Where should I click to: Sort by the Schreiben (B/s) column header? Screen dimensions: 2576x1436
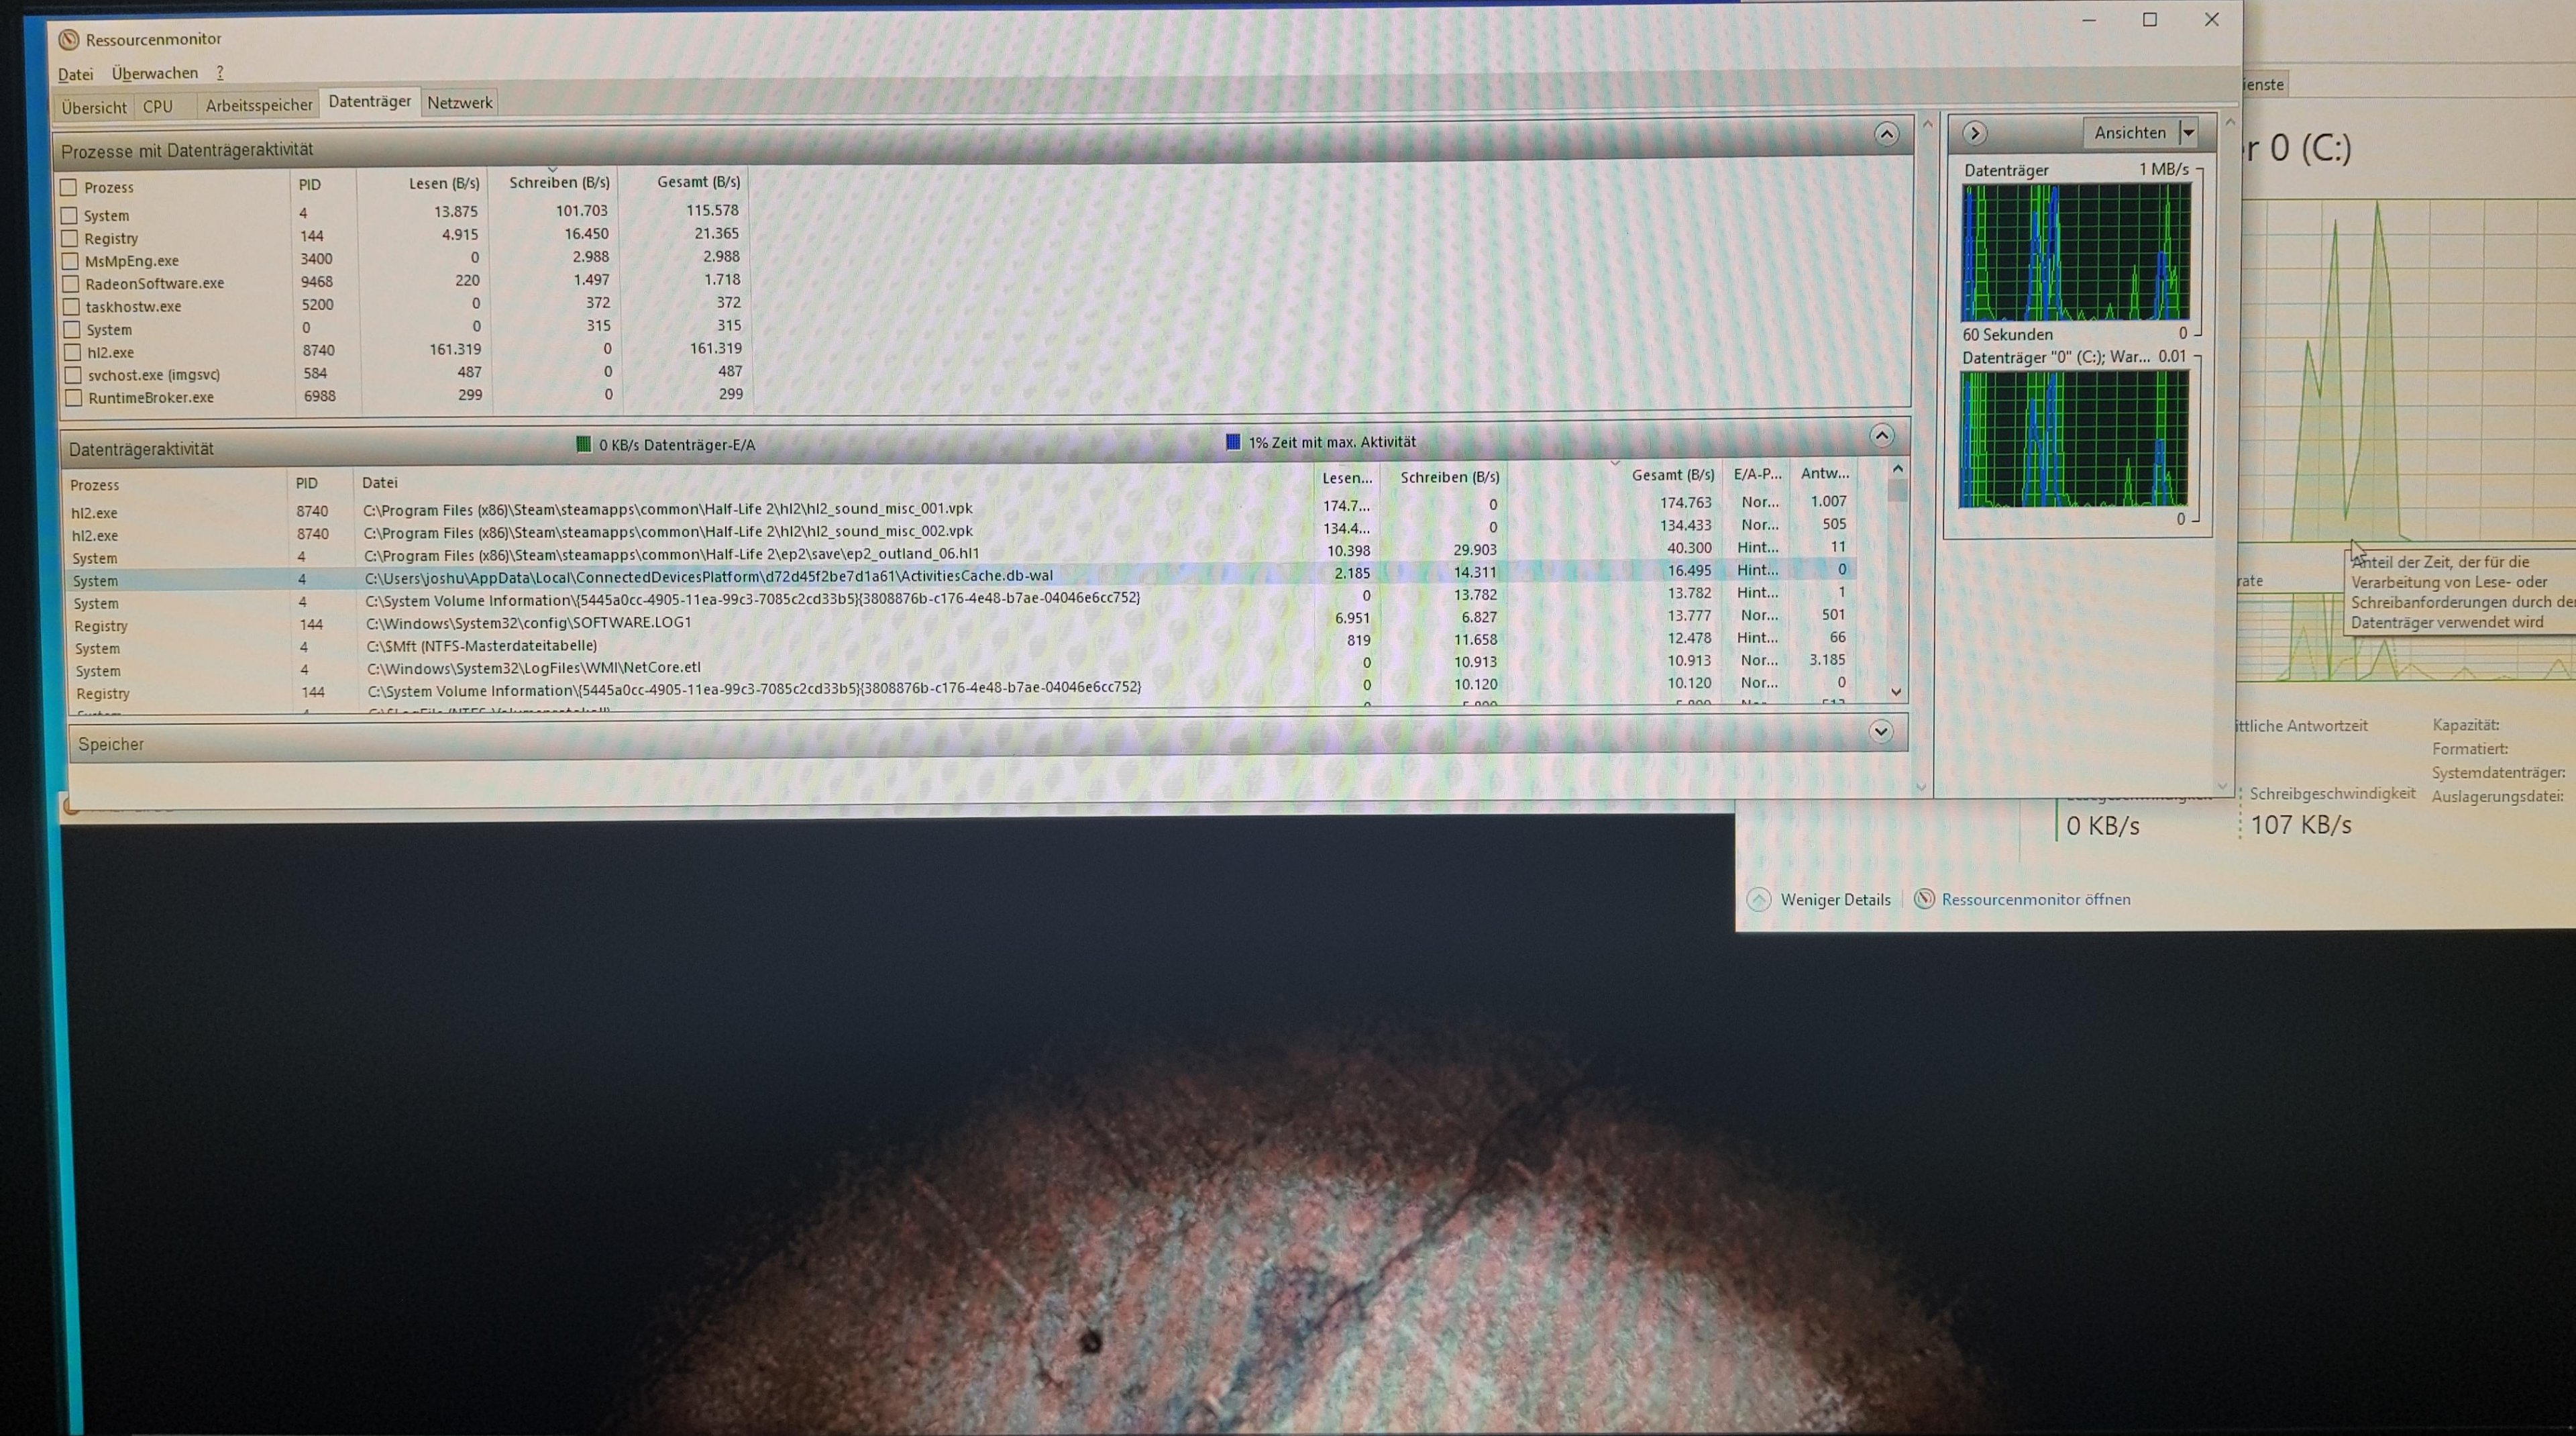[558, 183]
